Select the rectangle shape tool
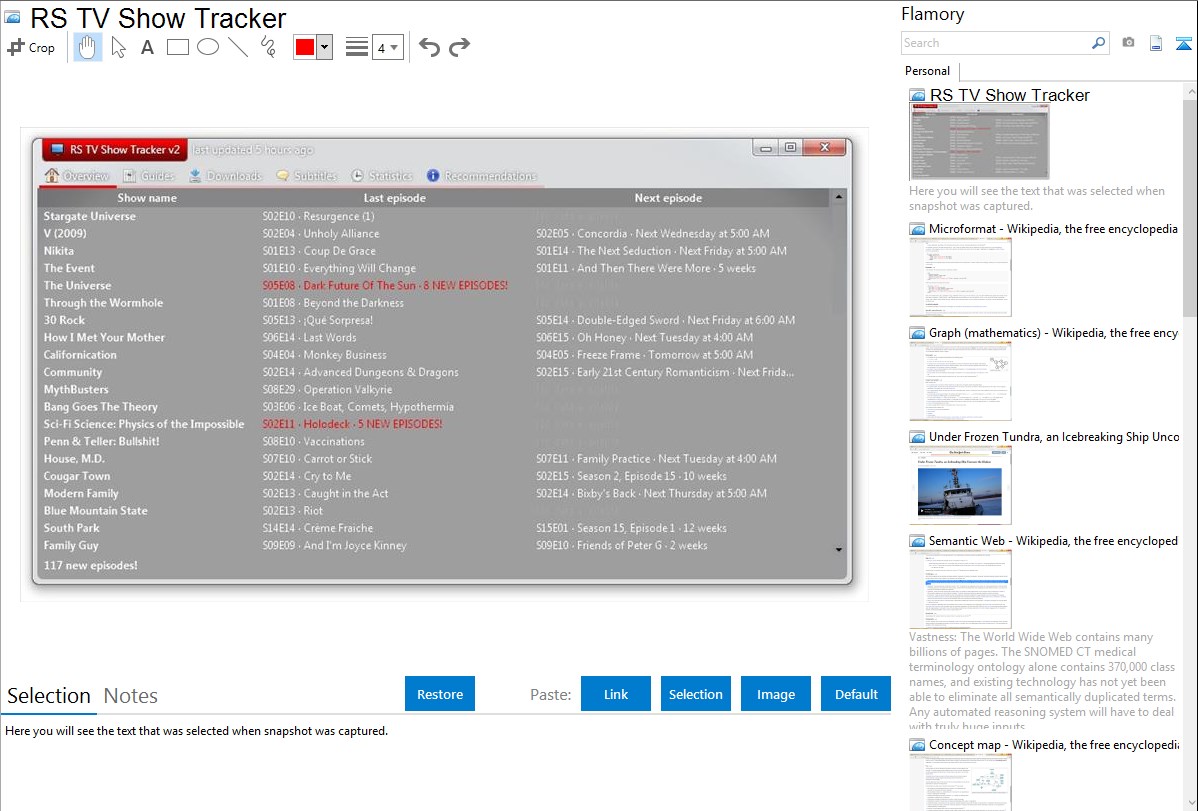 click(x=177, y=47)
